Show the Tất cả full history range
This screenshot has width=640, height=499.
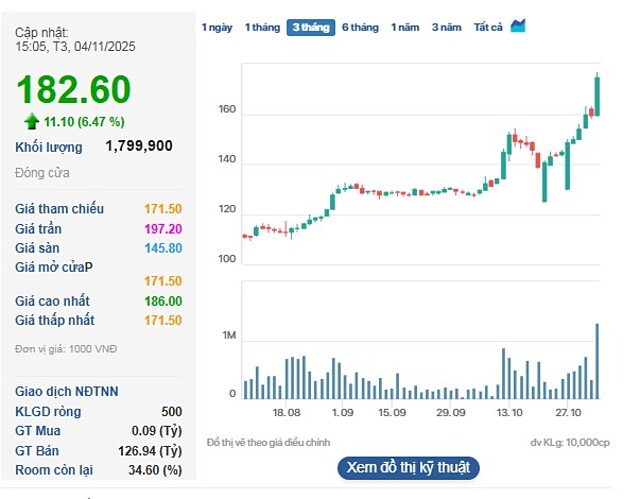click(488, 27)
